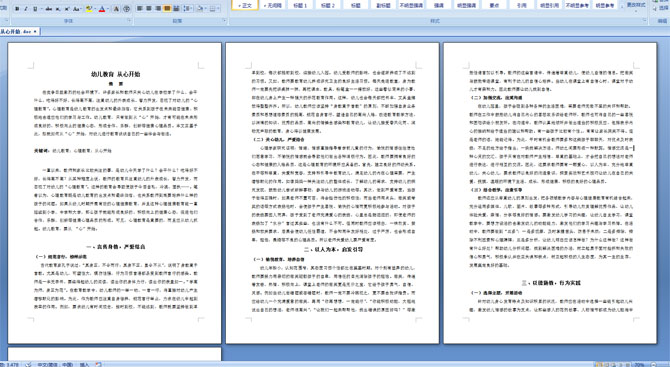Toggle justified paragraph alignment
This screenshot has height=367, width=670.
tap(167, 9)
